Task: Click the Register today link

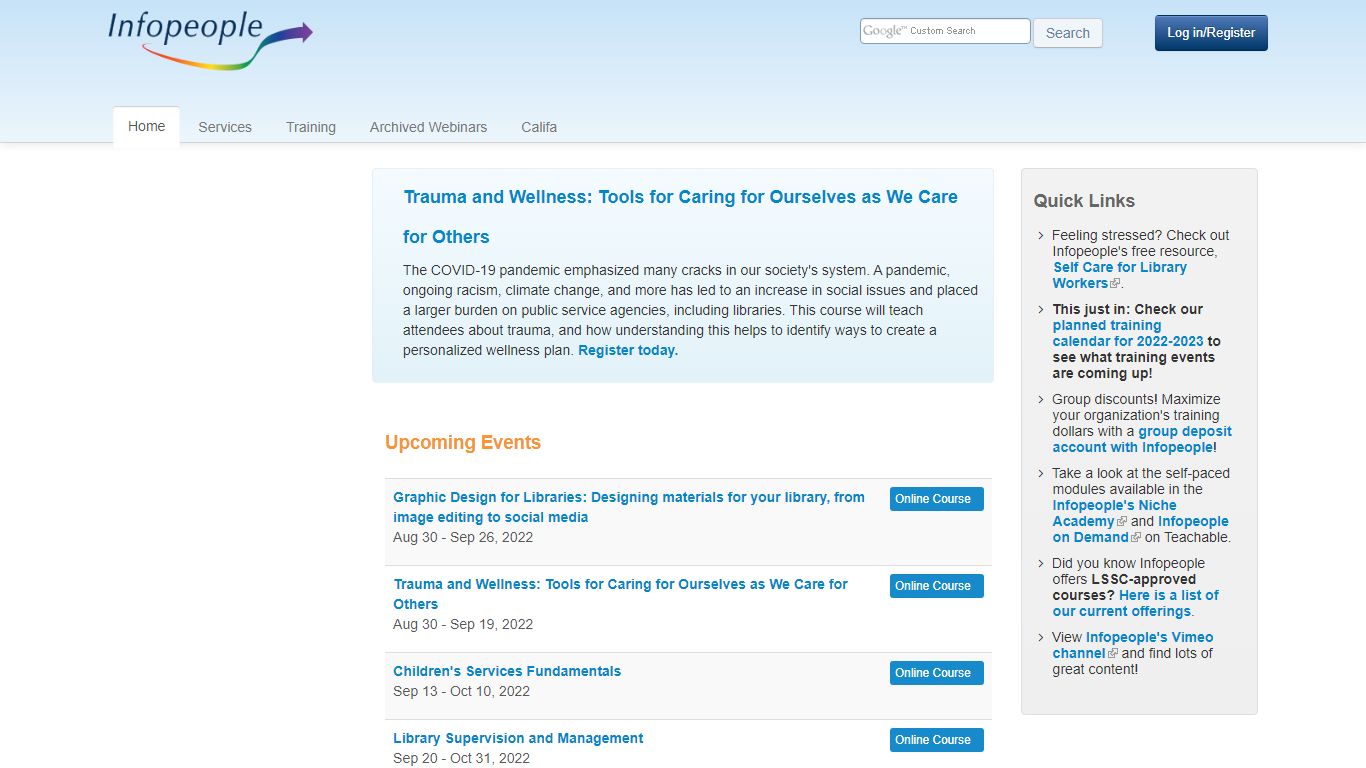Action: pyautogui.click(x=628, y=350)
